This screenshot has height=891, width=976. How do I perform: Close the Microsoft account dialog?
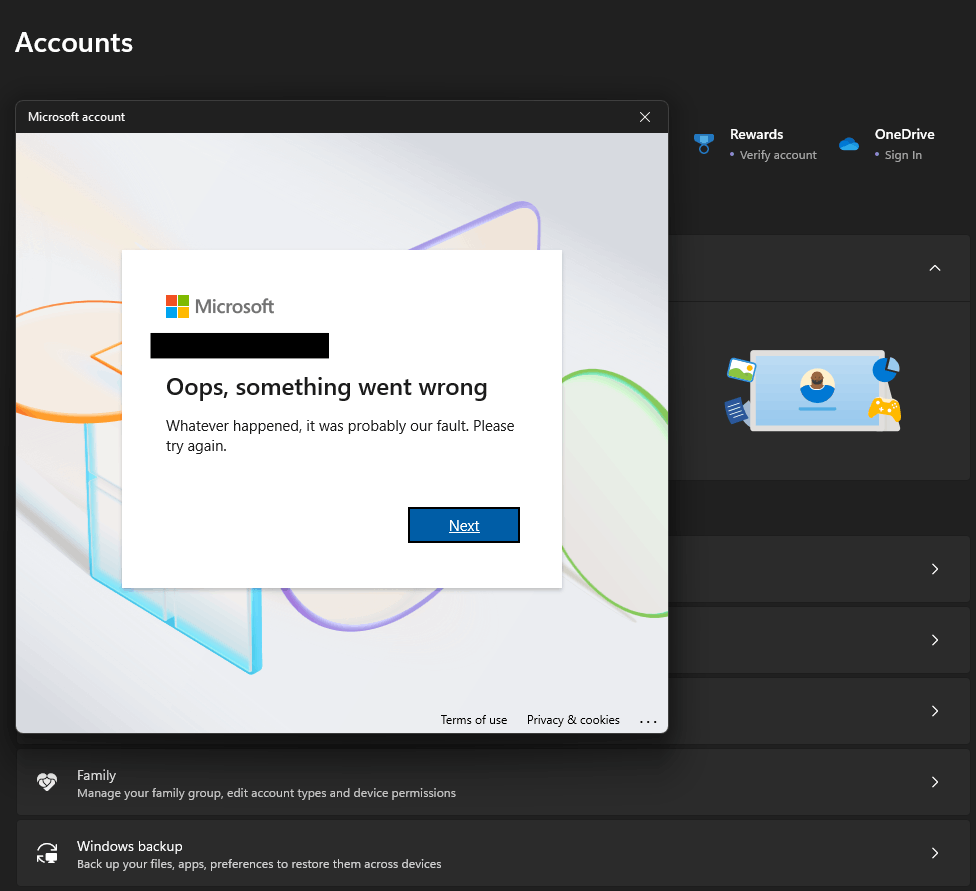[645, 117]
